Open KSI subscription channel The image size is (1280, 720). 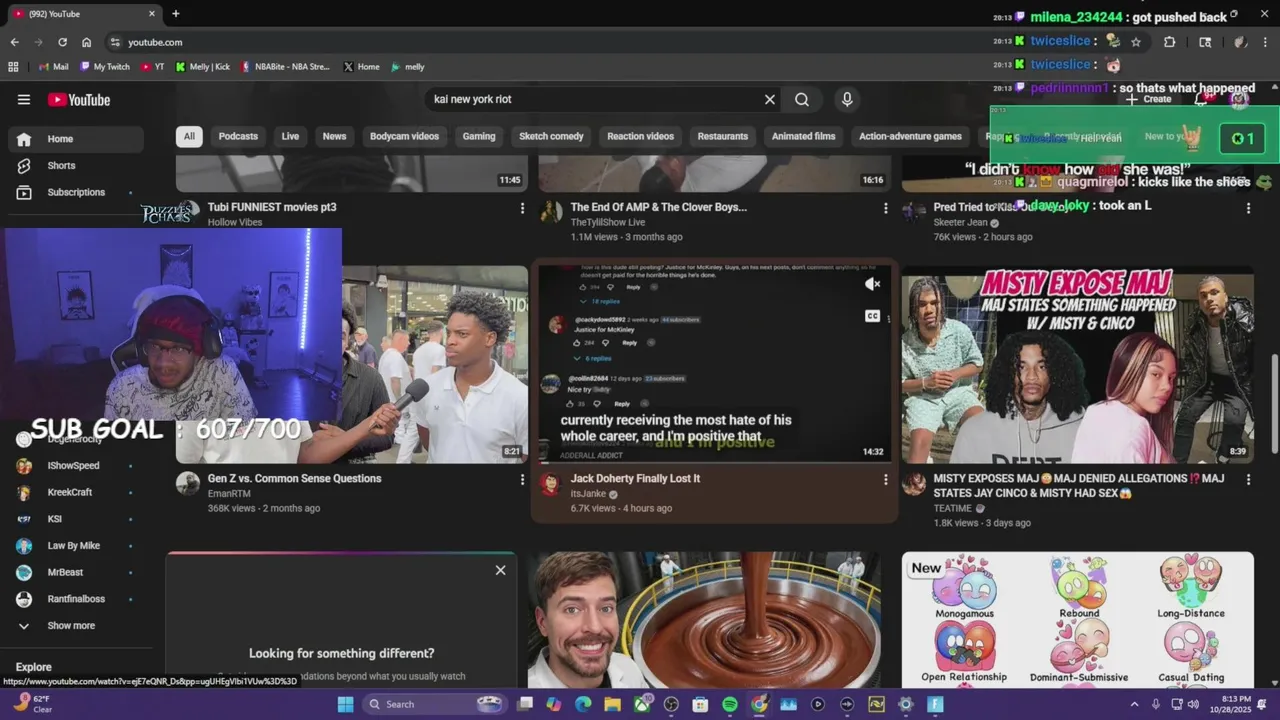pyautogui.click(x=76, y=519)
